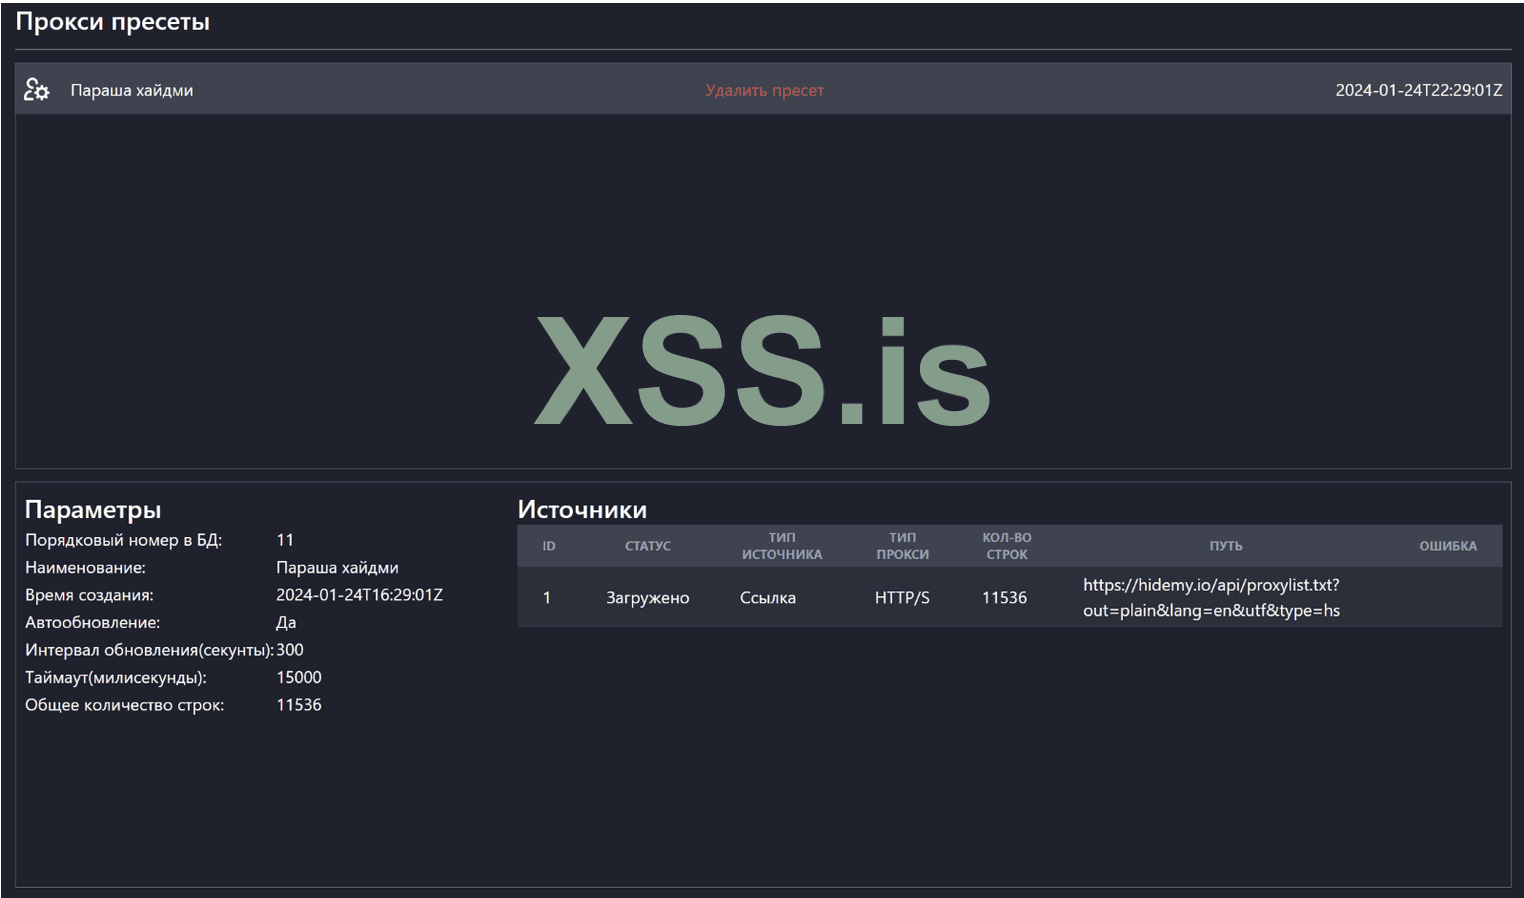Viewport: 1524px width, 898px height.
Task: Click the Удалить пресет link
Action: (765, 90)
